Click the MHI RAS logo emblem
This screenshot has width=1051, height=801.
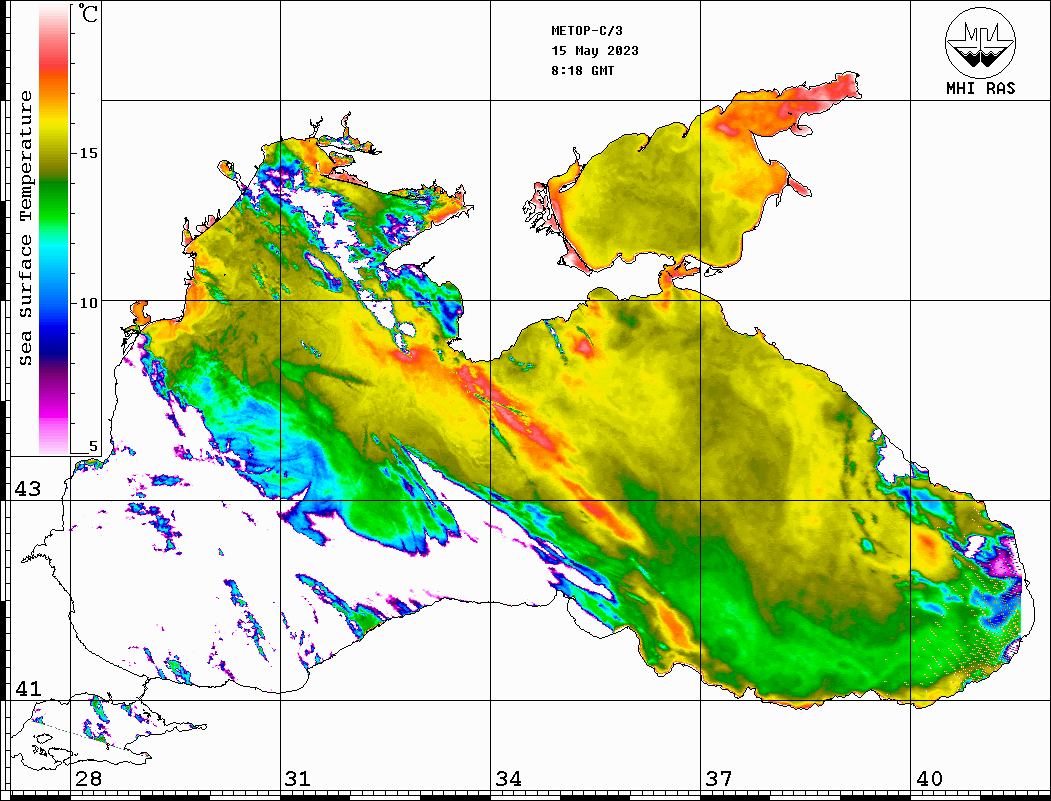[x=981, y=42]
